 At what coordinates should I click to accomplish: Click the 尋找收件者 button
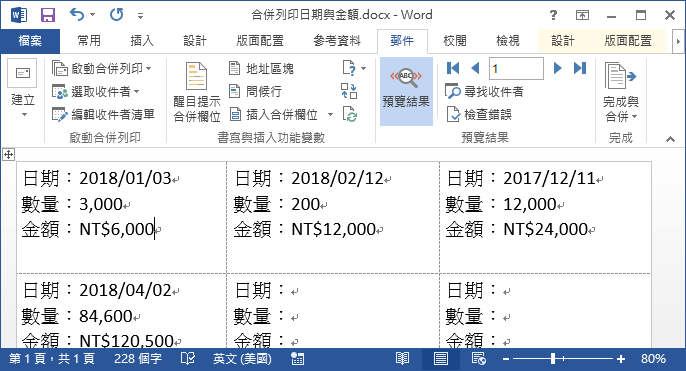tap(484, 91)
